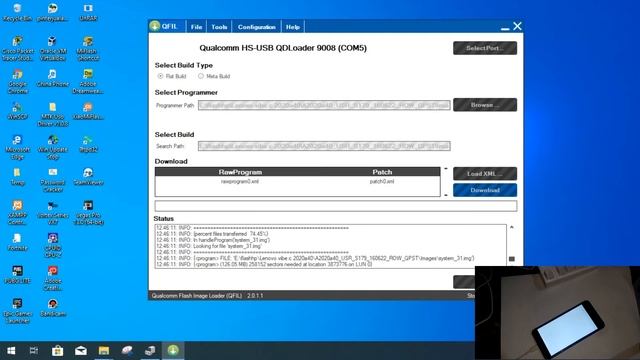
Task: Open the Help menu
Action: [293, 27]
